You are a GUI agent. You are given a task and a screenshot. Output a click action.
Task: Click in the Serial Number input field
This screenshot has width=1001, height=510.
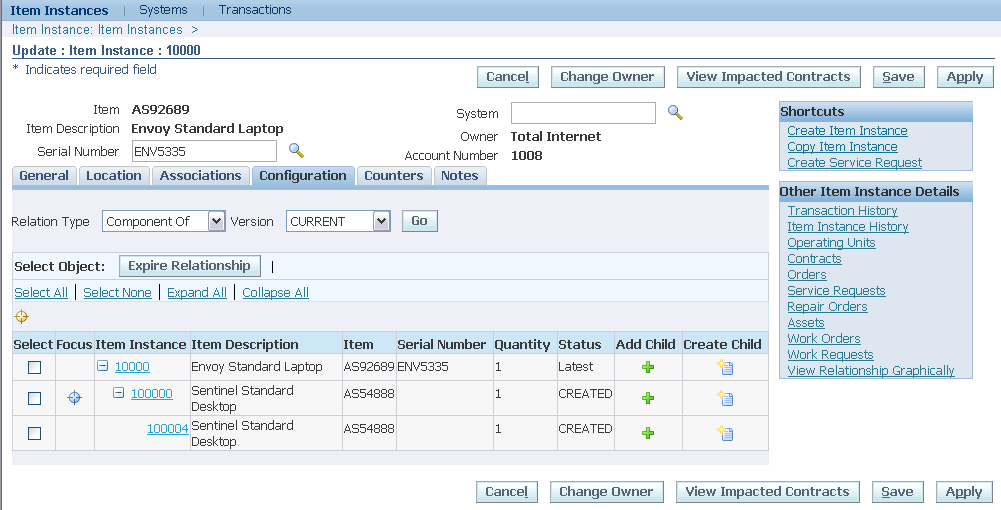(204, 151)
